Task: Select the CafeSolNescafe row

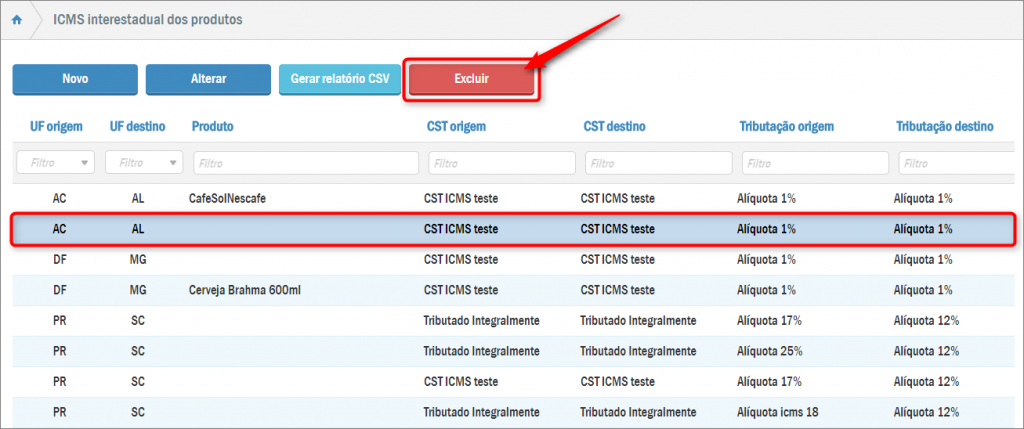Action: (229, 199)
